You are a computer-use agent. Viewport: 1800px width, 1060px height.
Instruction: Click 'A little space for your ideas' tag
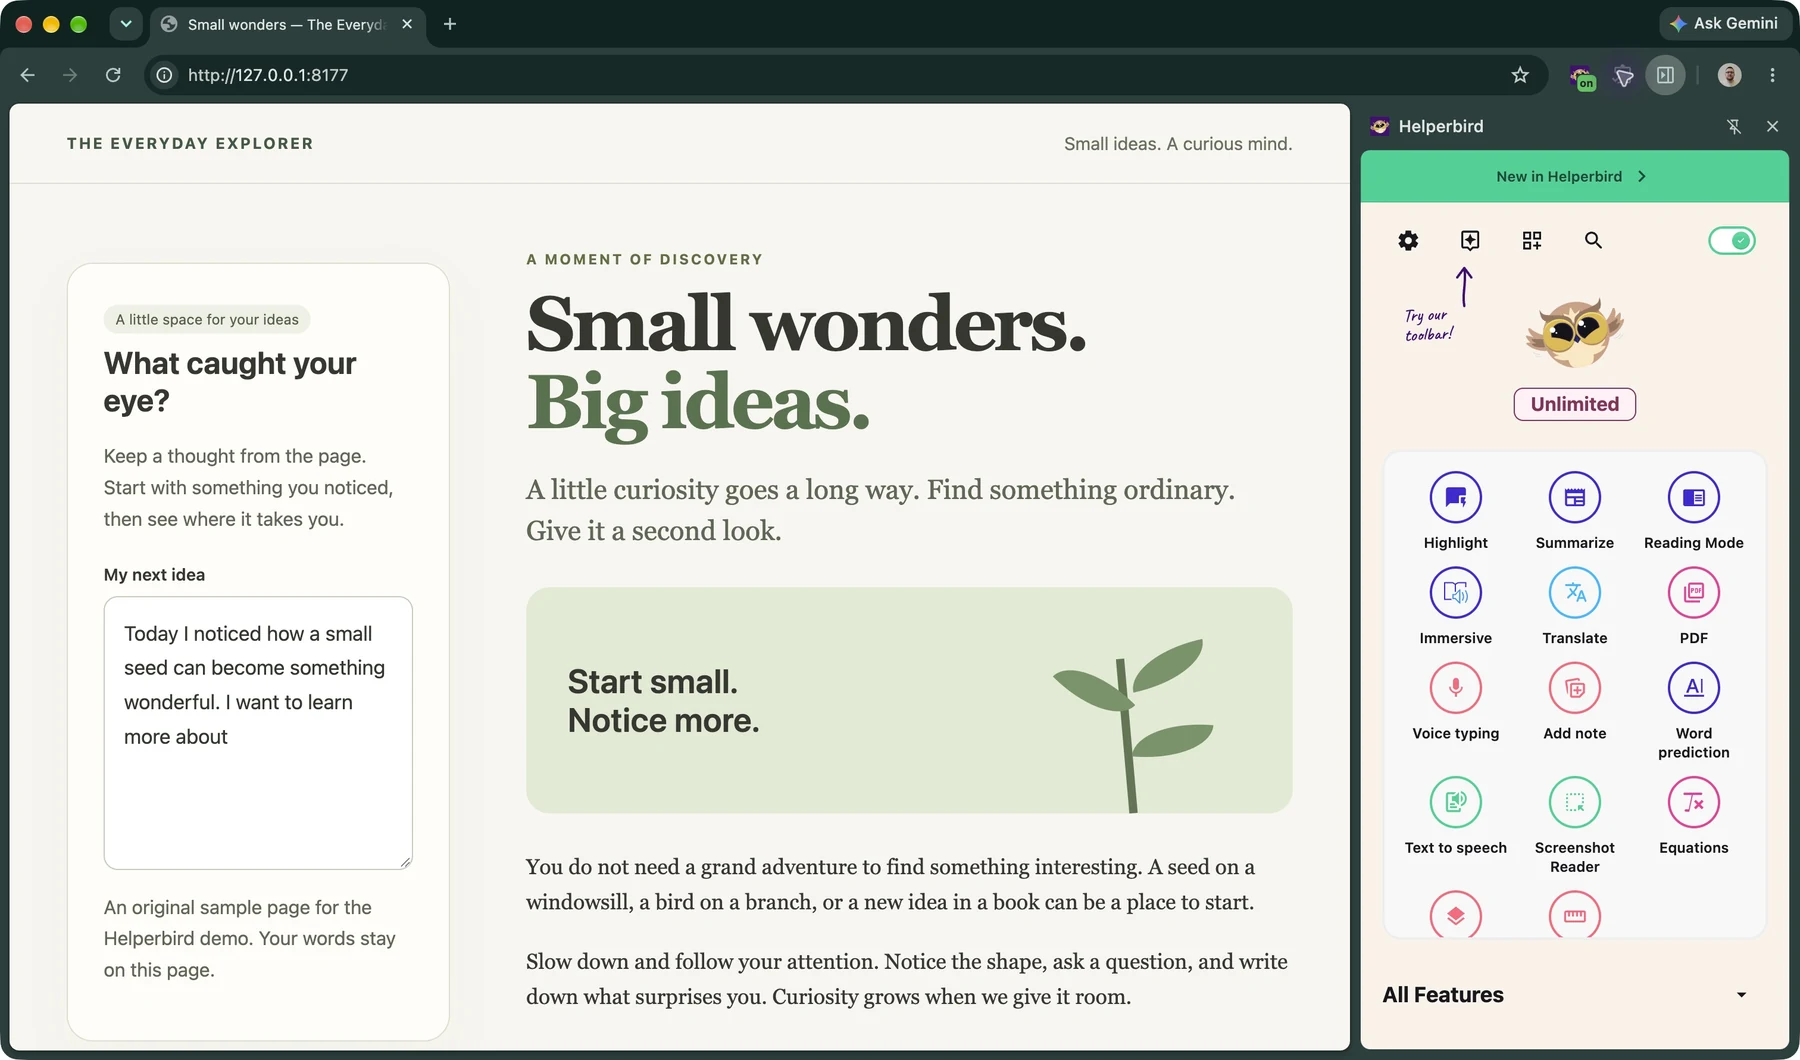pyautogui.click(x=207, y=319)
